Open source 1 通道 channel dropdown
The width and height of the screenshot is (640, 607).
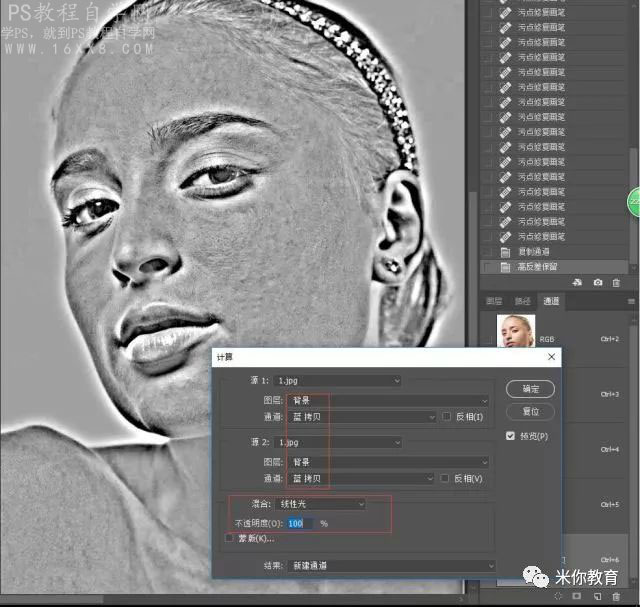(x=362, y=417)
